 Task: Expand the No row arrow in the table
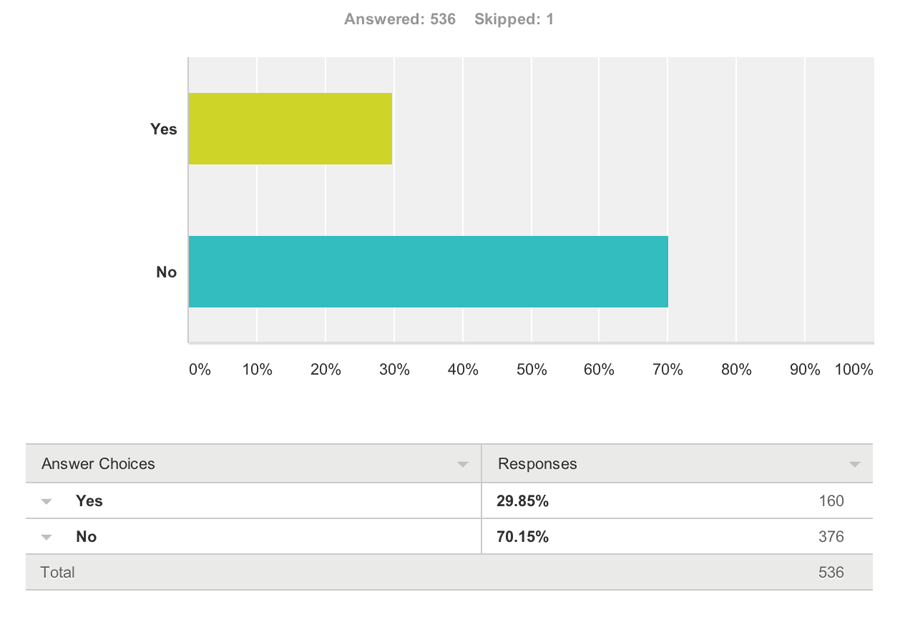pos(47,538)
